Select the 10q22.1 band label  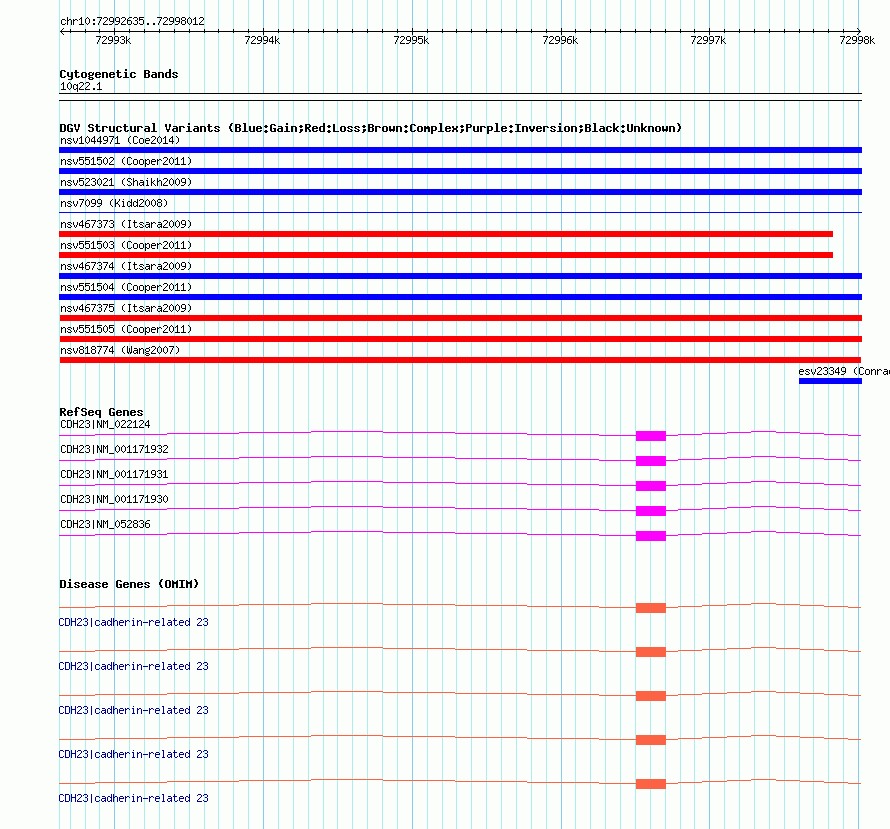tap(81, 86)
